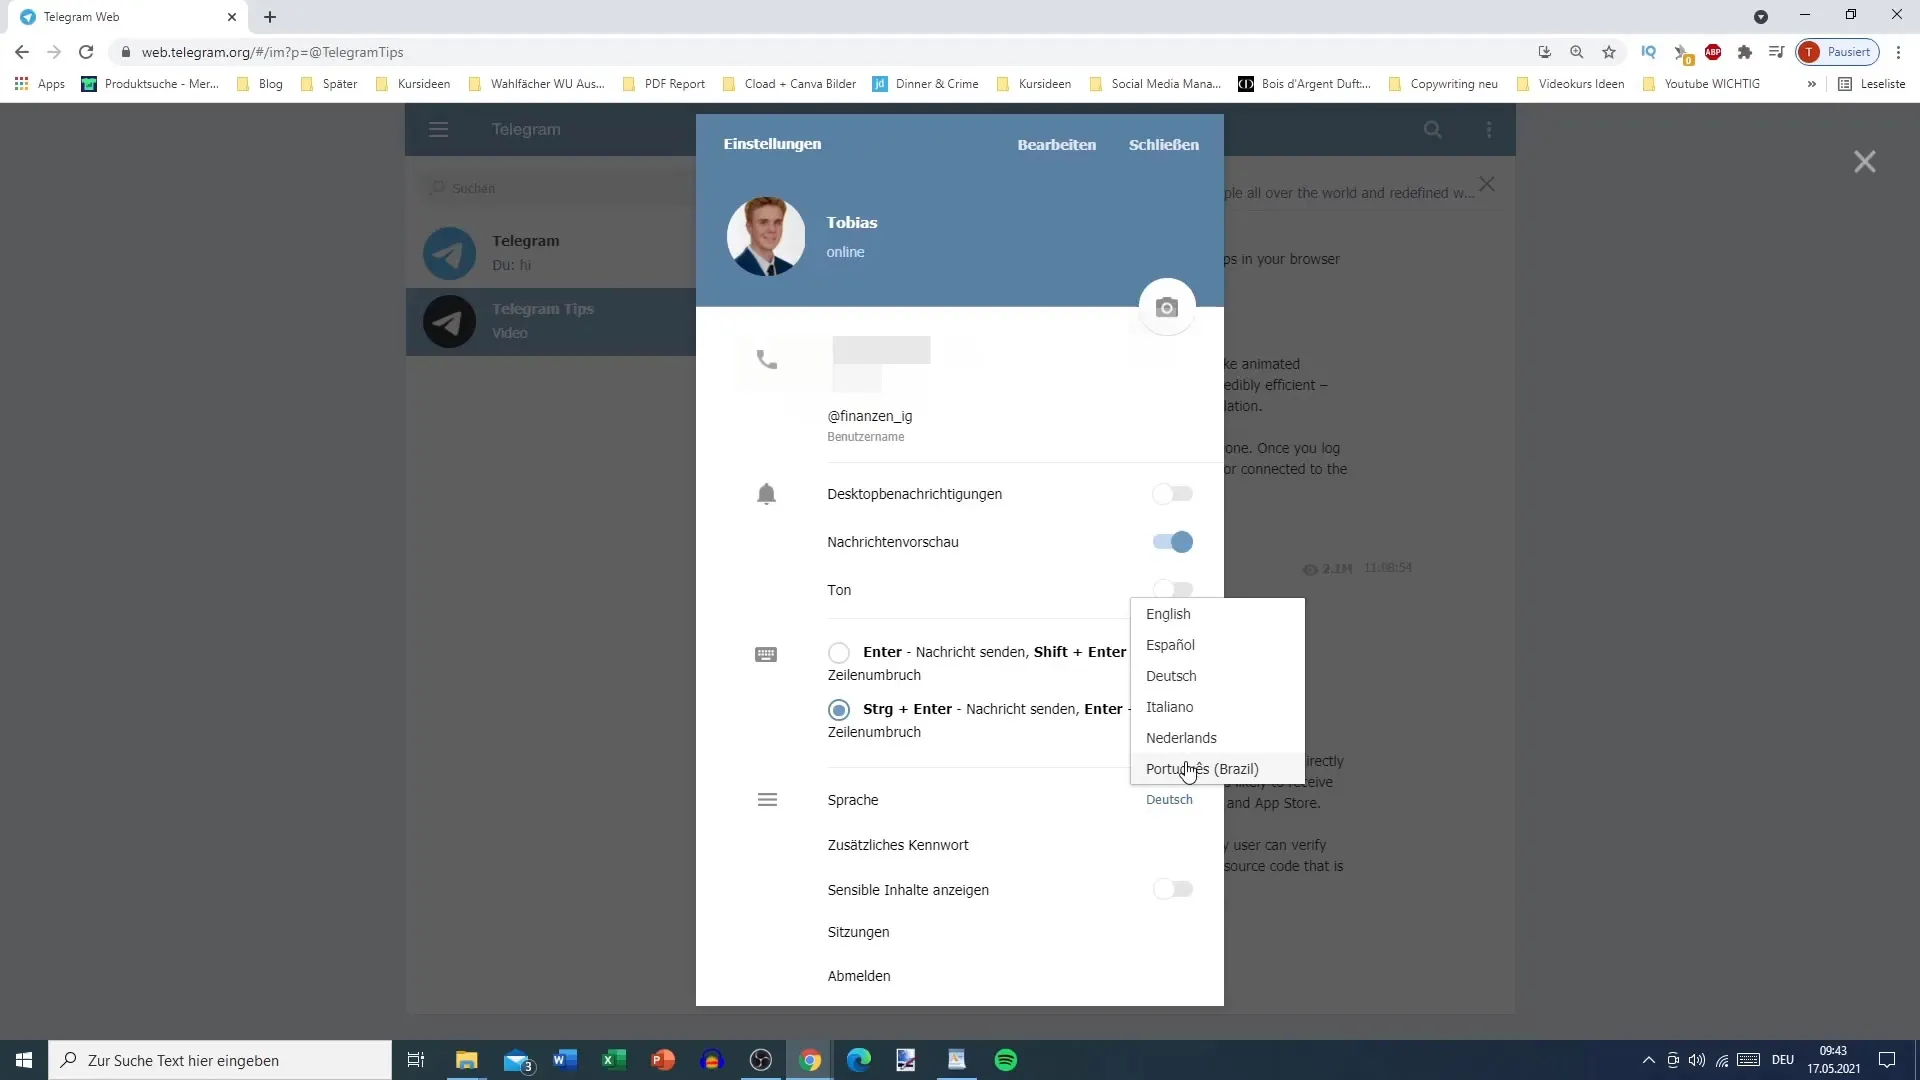Click the @finanzen_ig username

tap(870, 416)
